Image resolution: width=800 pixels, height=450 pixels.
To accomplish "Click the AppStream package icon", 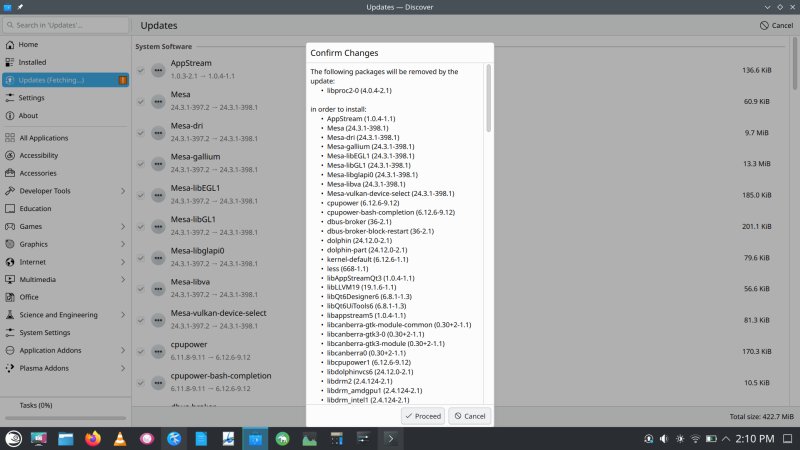I will [158, 70].
